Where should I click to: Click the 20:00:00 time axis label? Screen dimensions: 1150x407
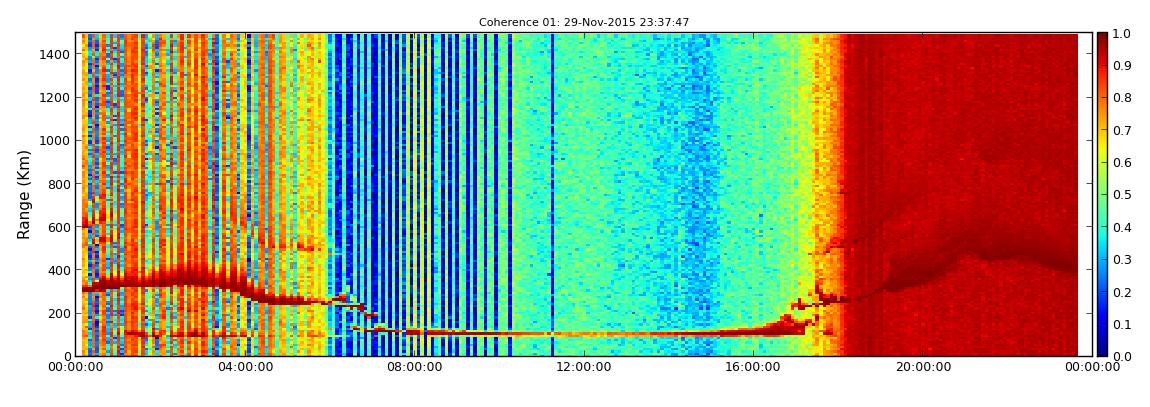925,367
